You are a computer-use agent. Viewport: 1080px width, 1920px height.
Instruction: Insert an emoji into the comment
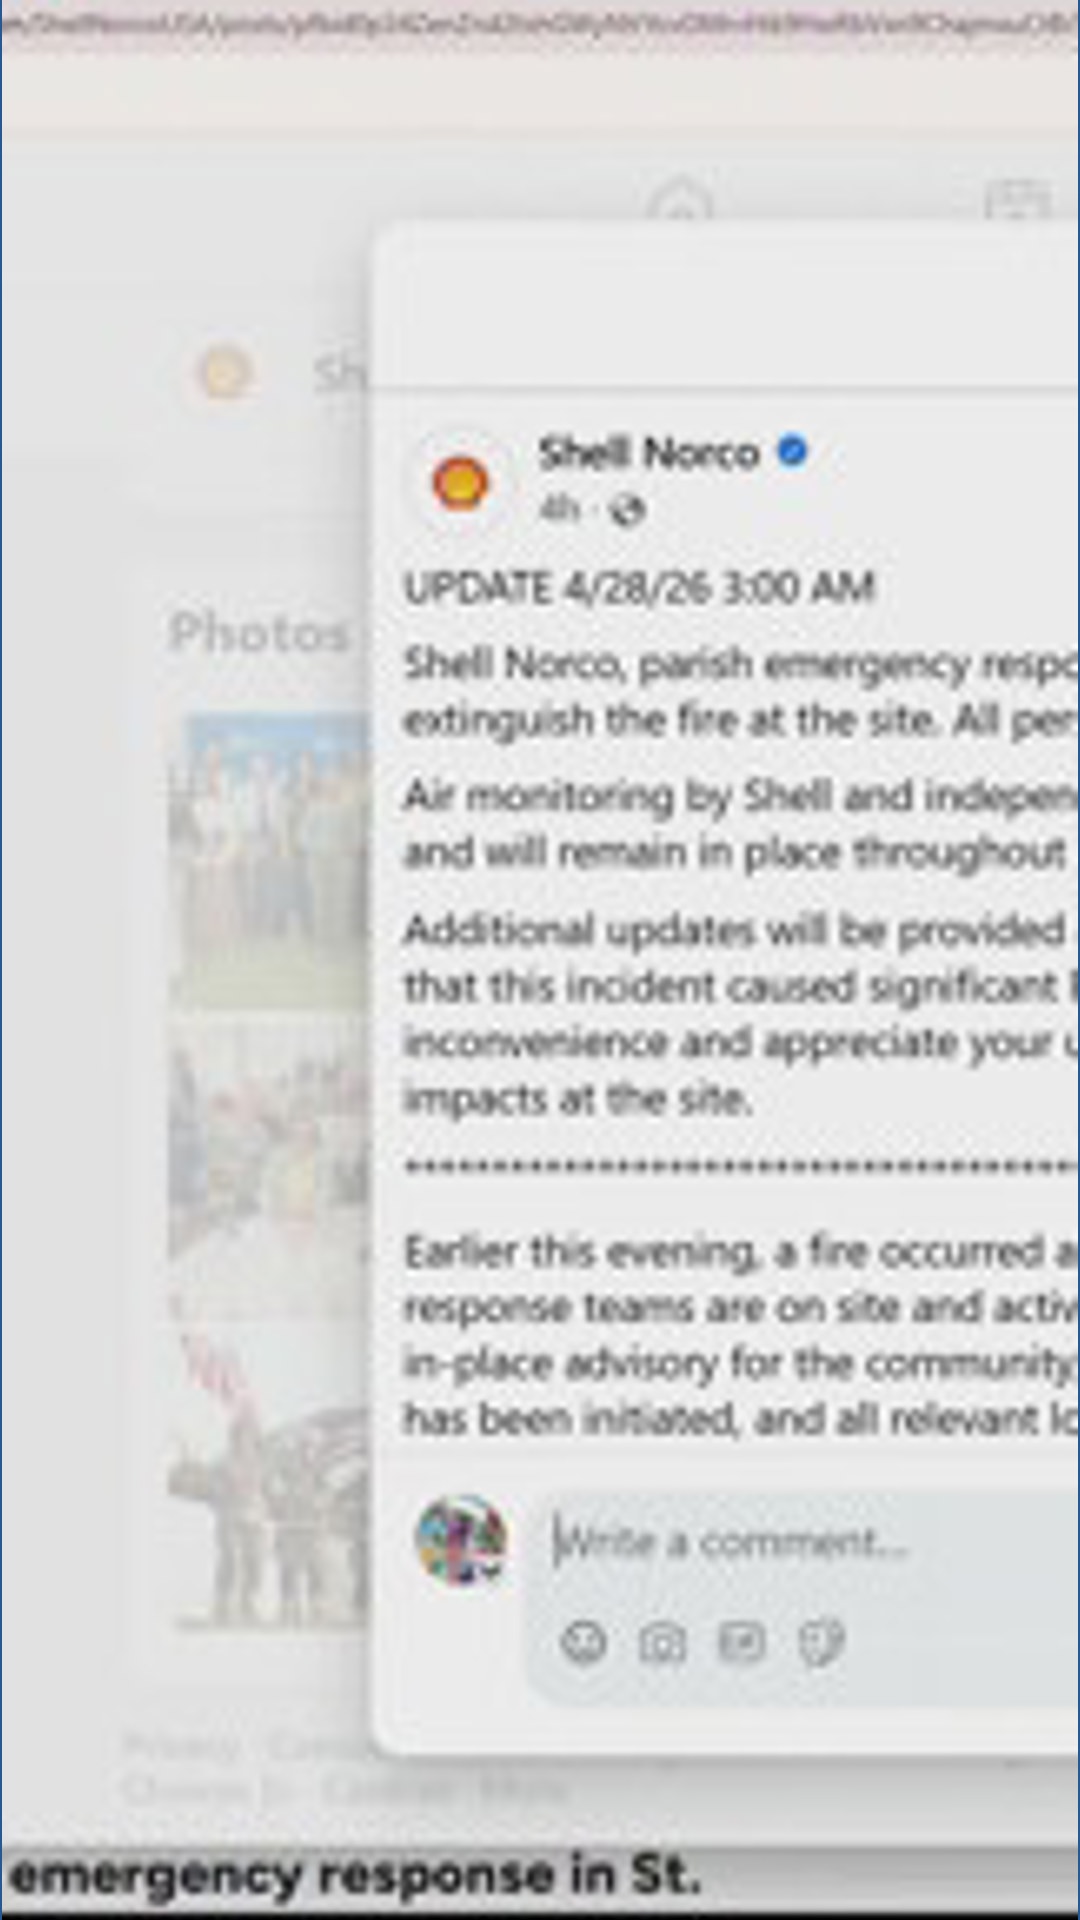pyautogui.click(x=584, y=1642)
